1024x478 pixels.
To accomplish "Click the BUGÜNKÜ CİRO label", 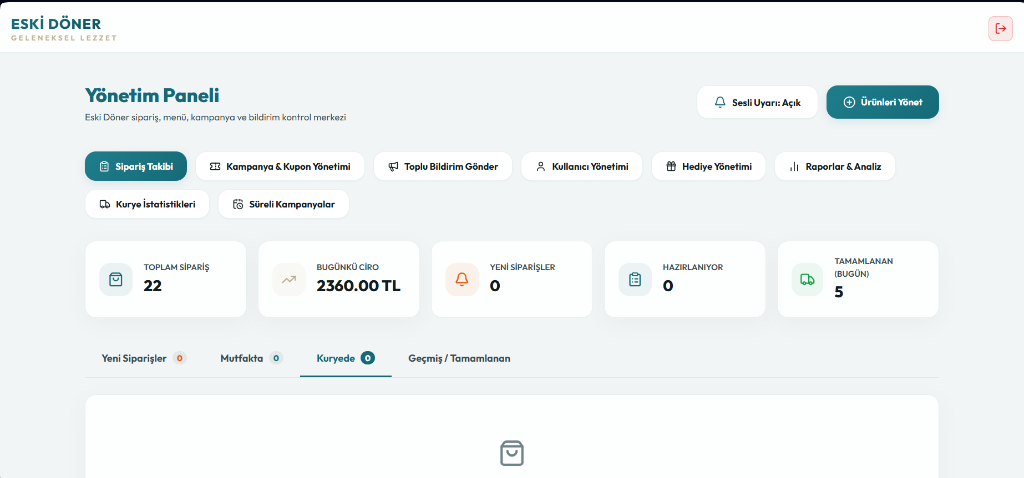I will click(x=347, y=267).
